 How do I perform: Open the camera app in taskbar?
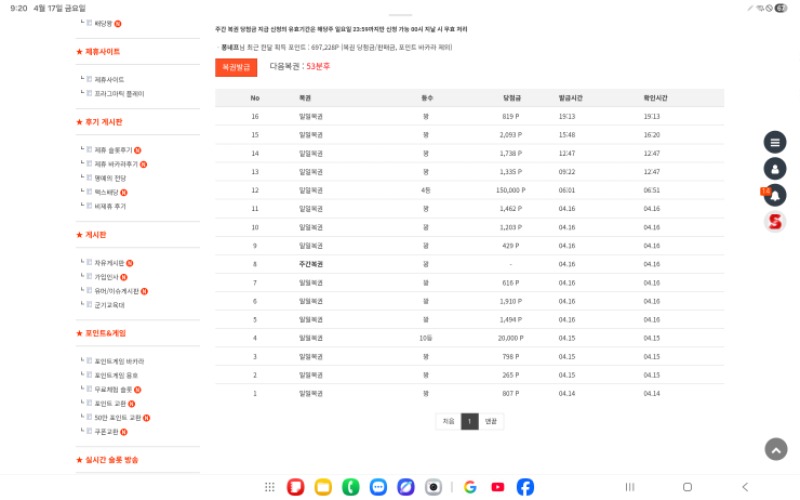(433, 487)
